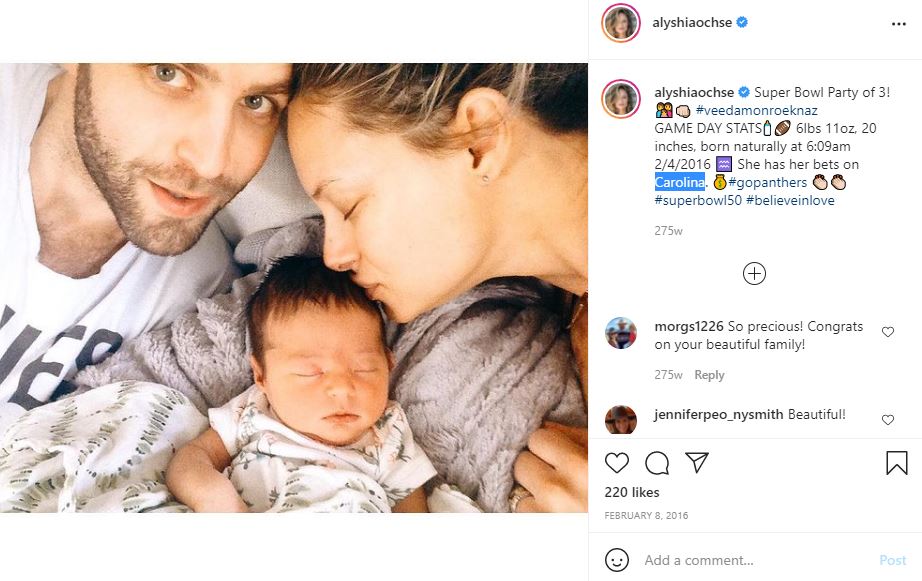Like the morgs1226 comment
Screen dimensions: 922x581
[888, 332]
